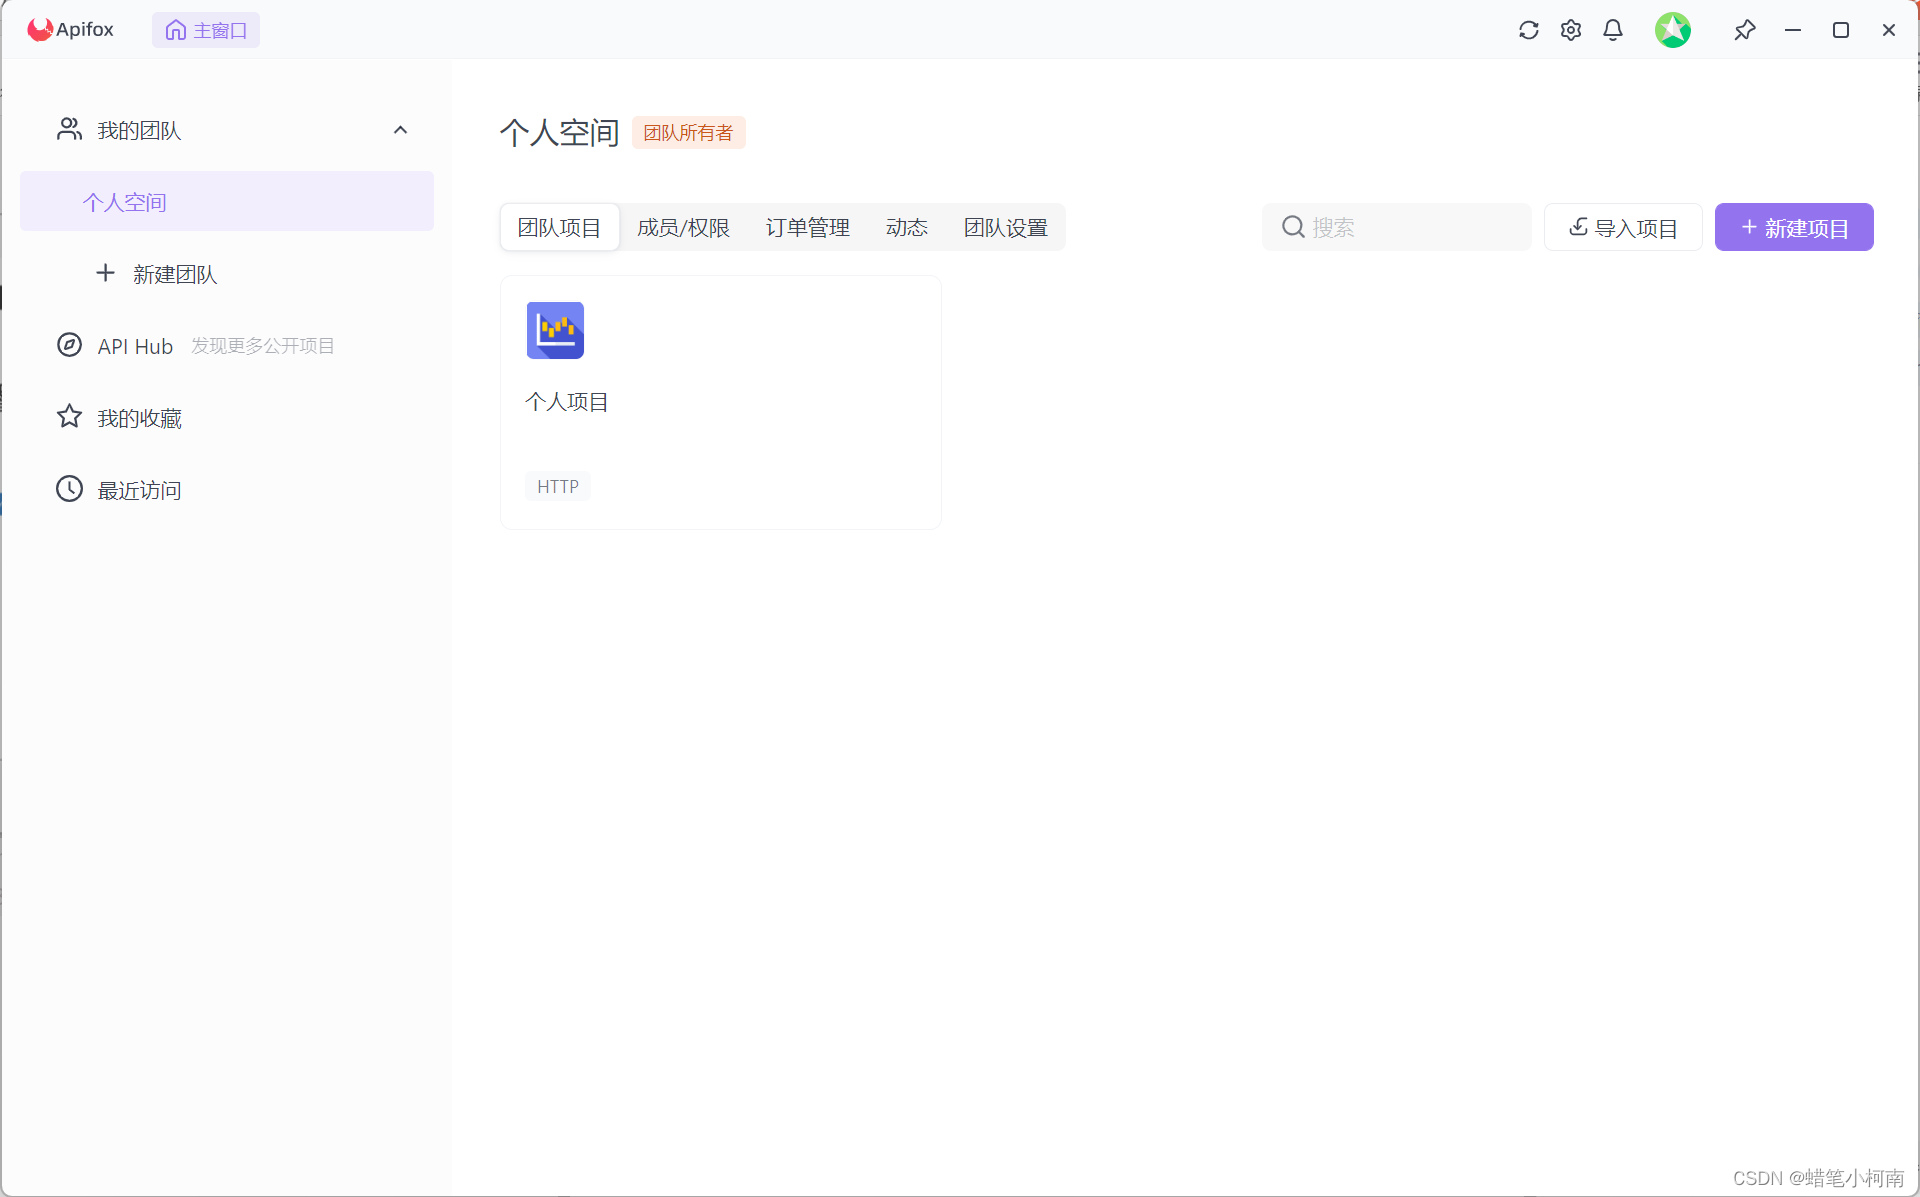The width and height of the screenshot is (1920, 1197).
Task: Click the 我的收藏 star icon
Action: pos(69,416)
